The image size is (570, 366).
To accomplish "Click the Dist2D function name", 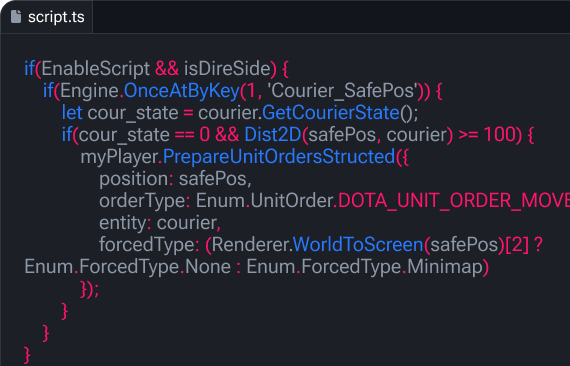I will tap(273, 135).
